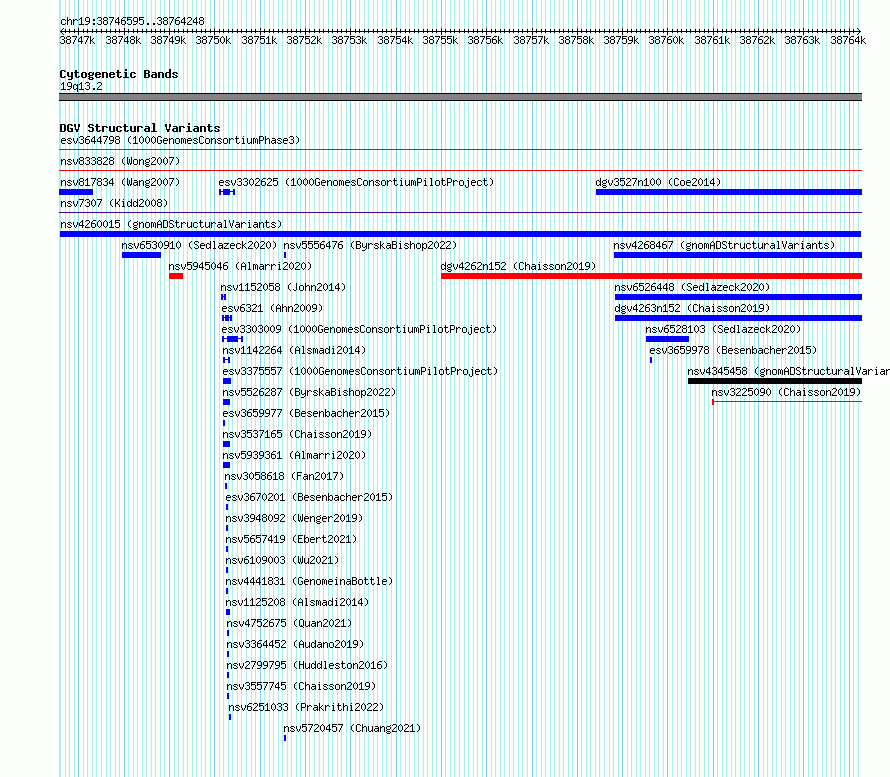Click nsv1142264 (Alsmadi2014) label
Viewport: 890px width, 777px height.
click(x=294, y=350)
